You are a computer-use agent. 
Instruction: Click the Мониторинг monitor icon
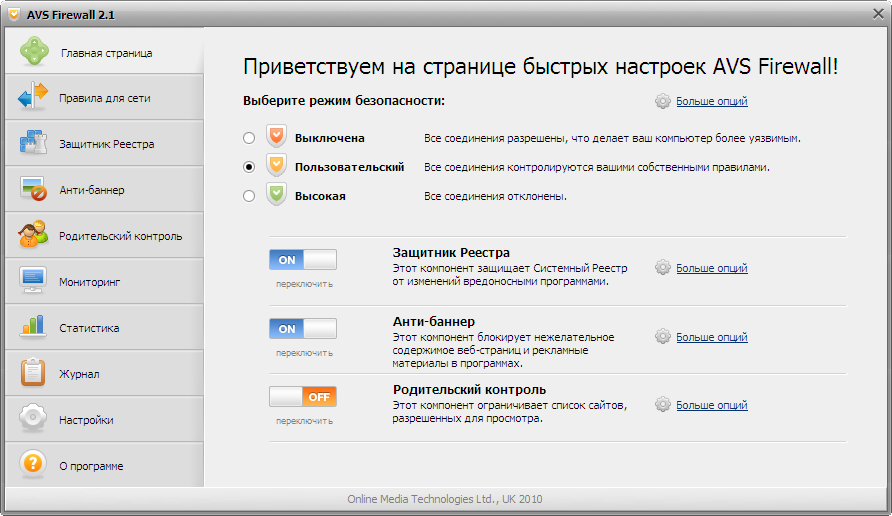click(x=32, y=280)
